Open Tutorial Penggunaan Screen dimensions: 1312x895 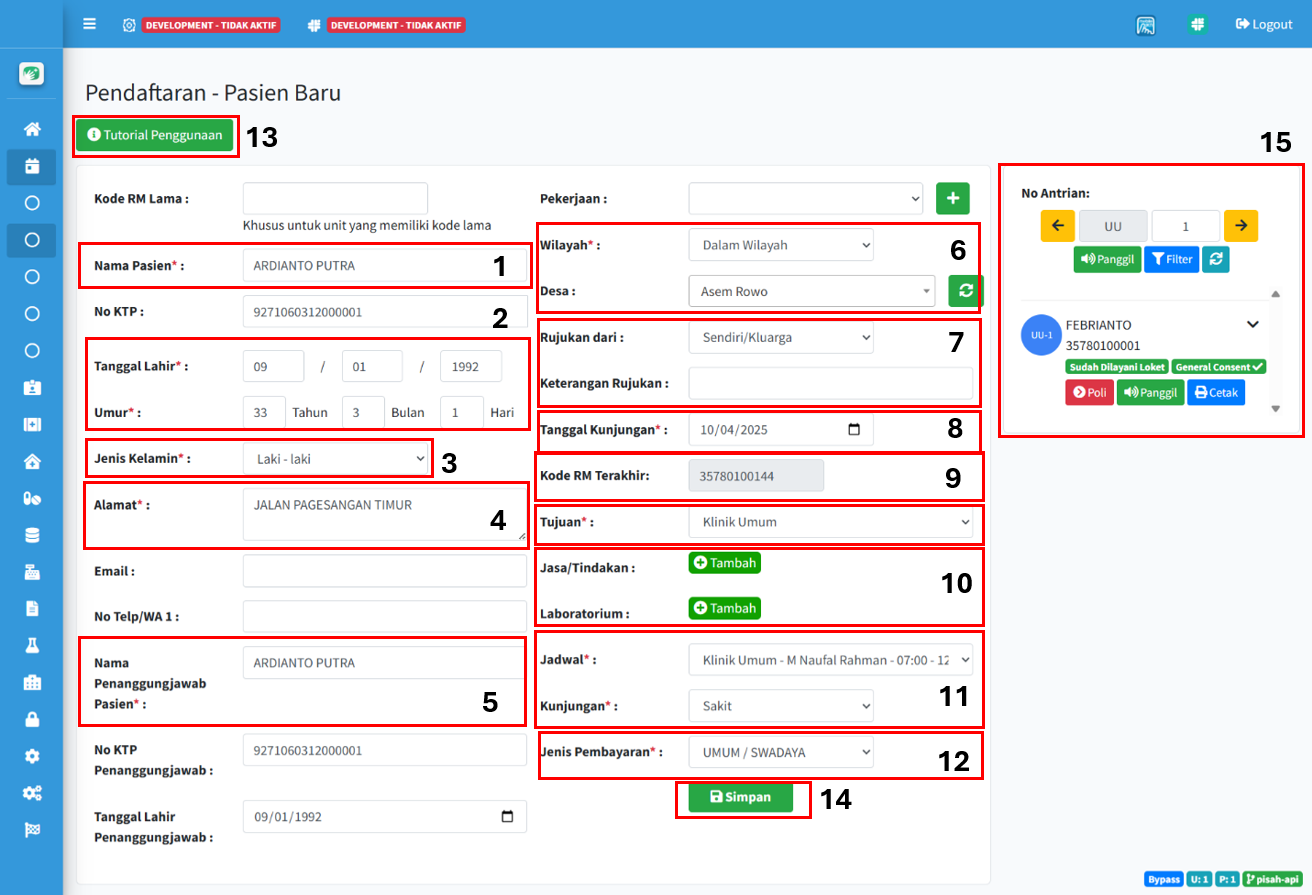click(155, 135)
